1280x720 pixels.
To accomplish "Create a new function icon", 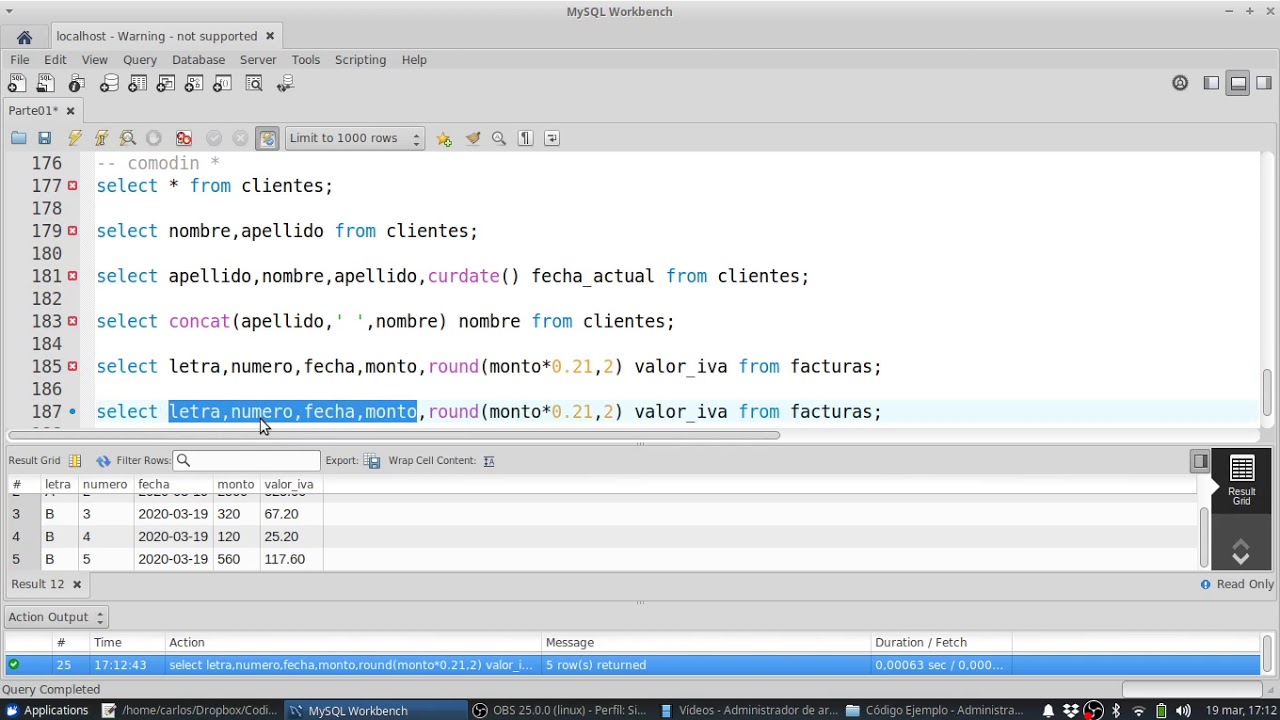I will [222, 84].
